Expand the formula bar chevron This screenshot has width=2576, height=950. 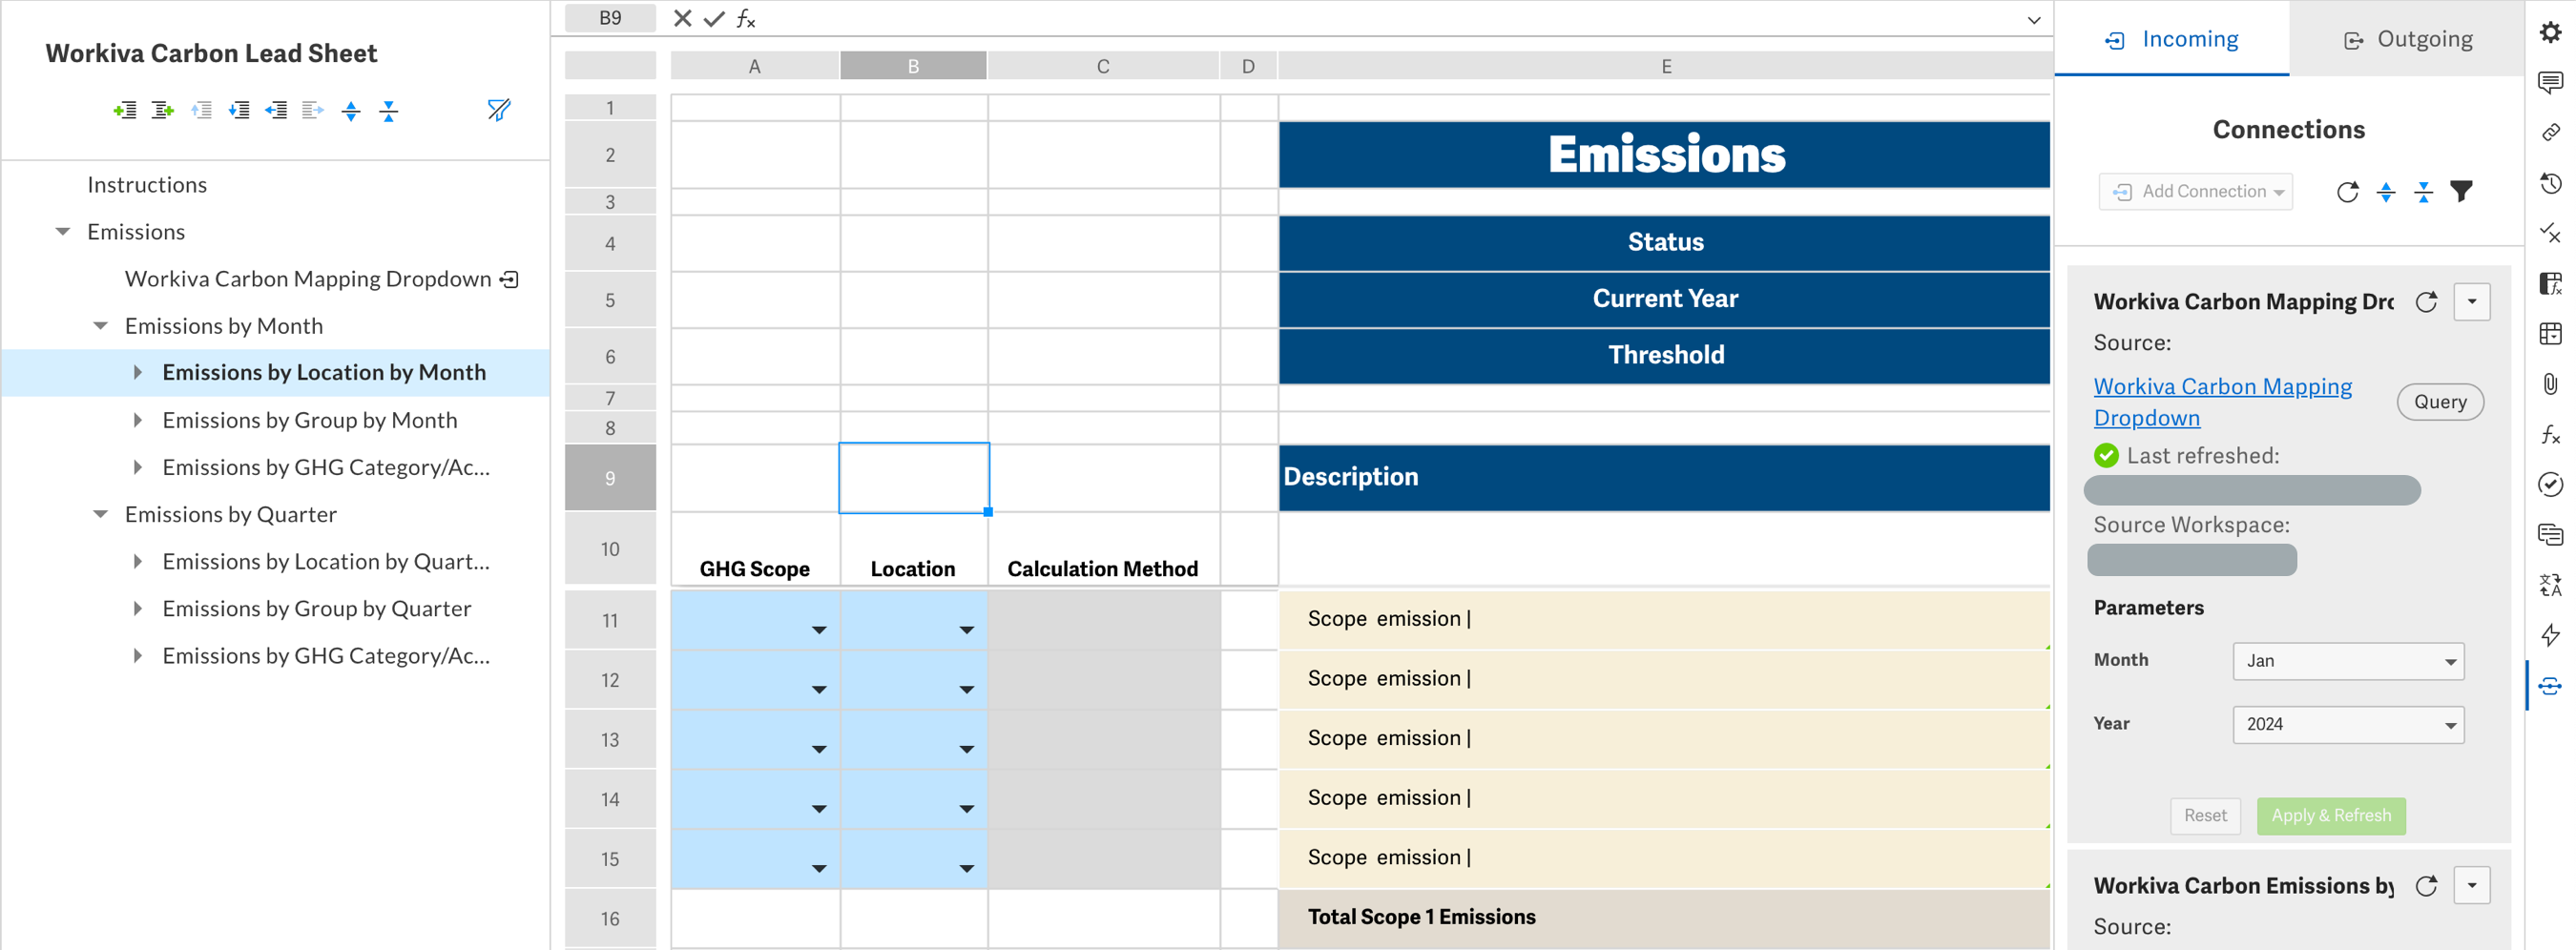[x=2033, y=20]
